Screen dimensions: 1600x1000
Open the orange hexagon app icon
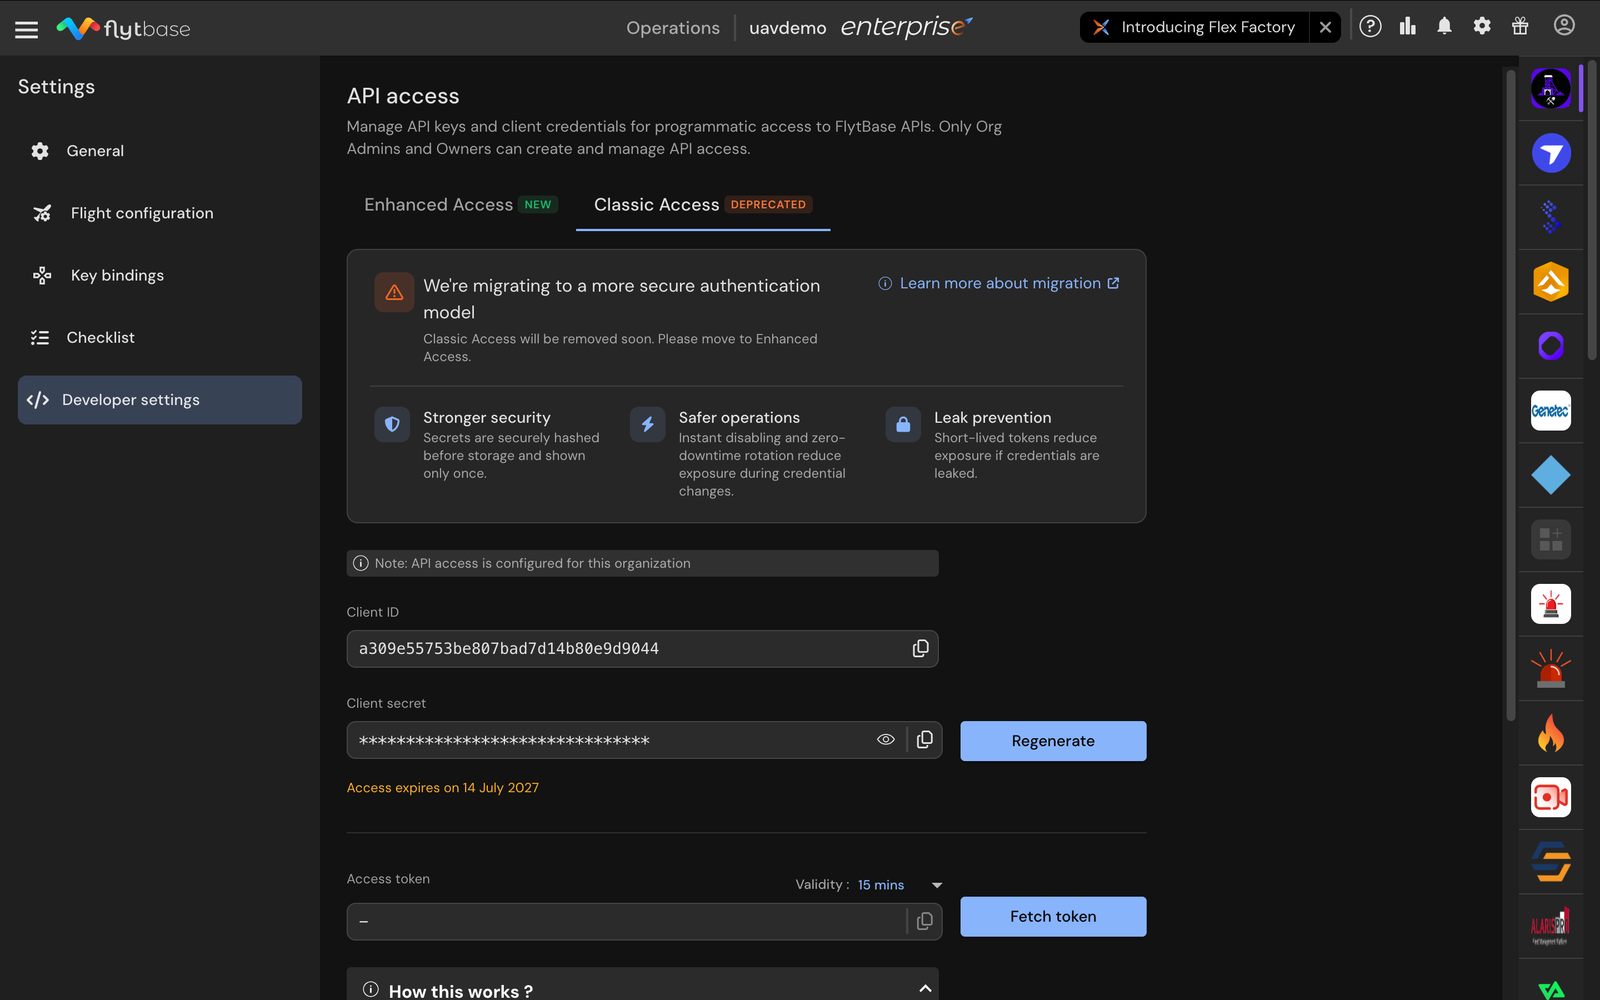point(1551,282)
